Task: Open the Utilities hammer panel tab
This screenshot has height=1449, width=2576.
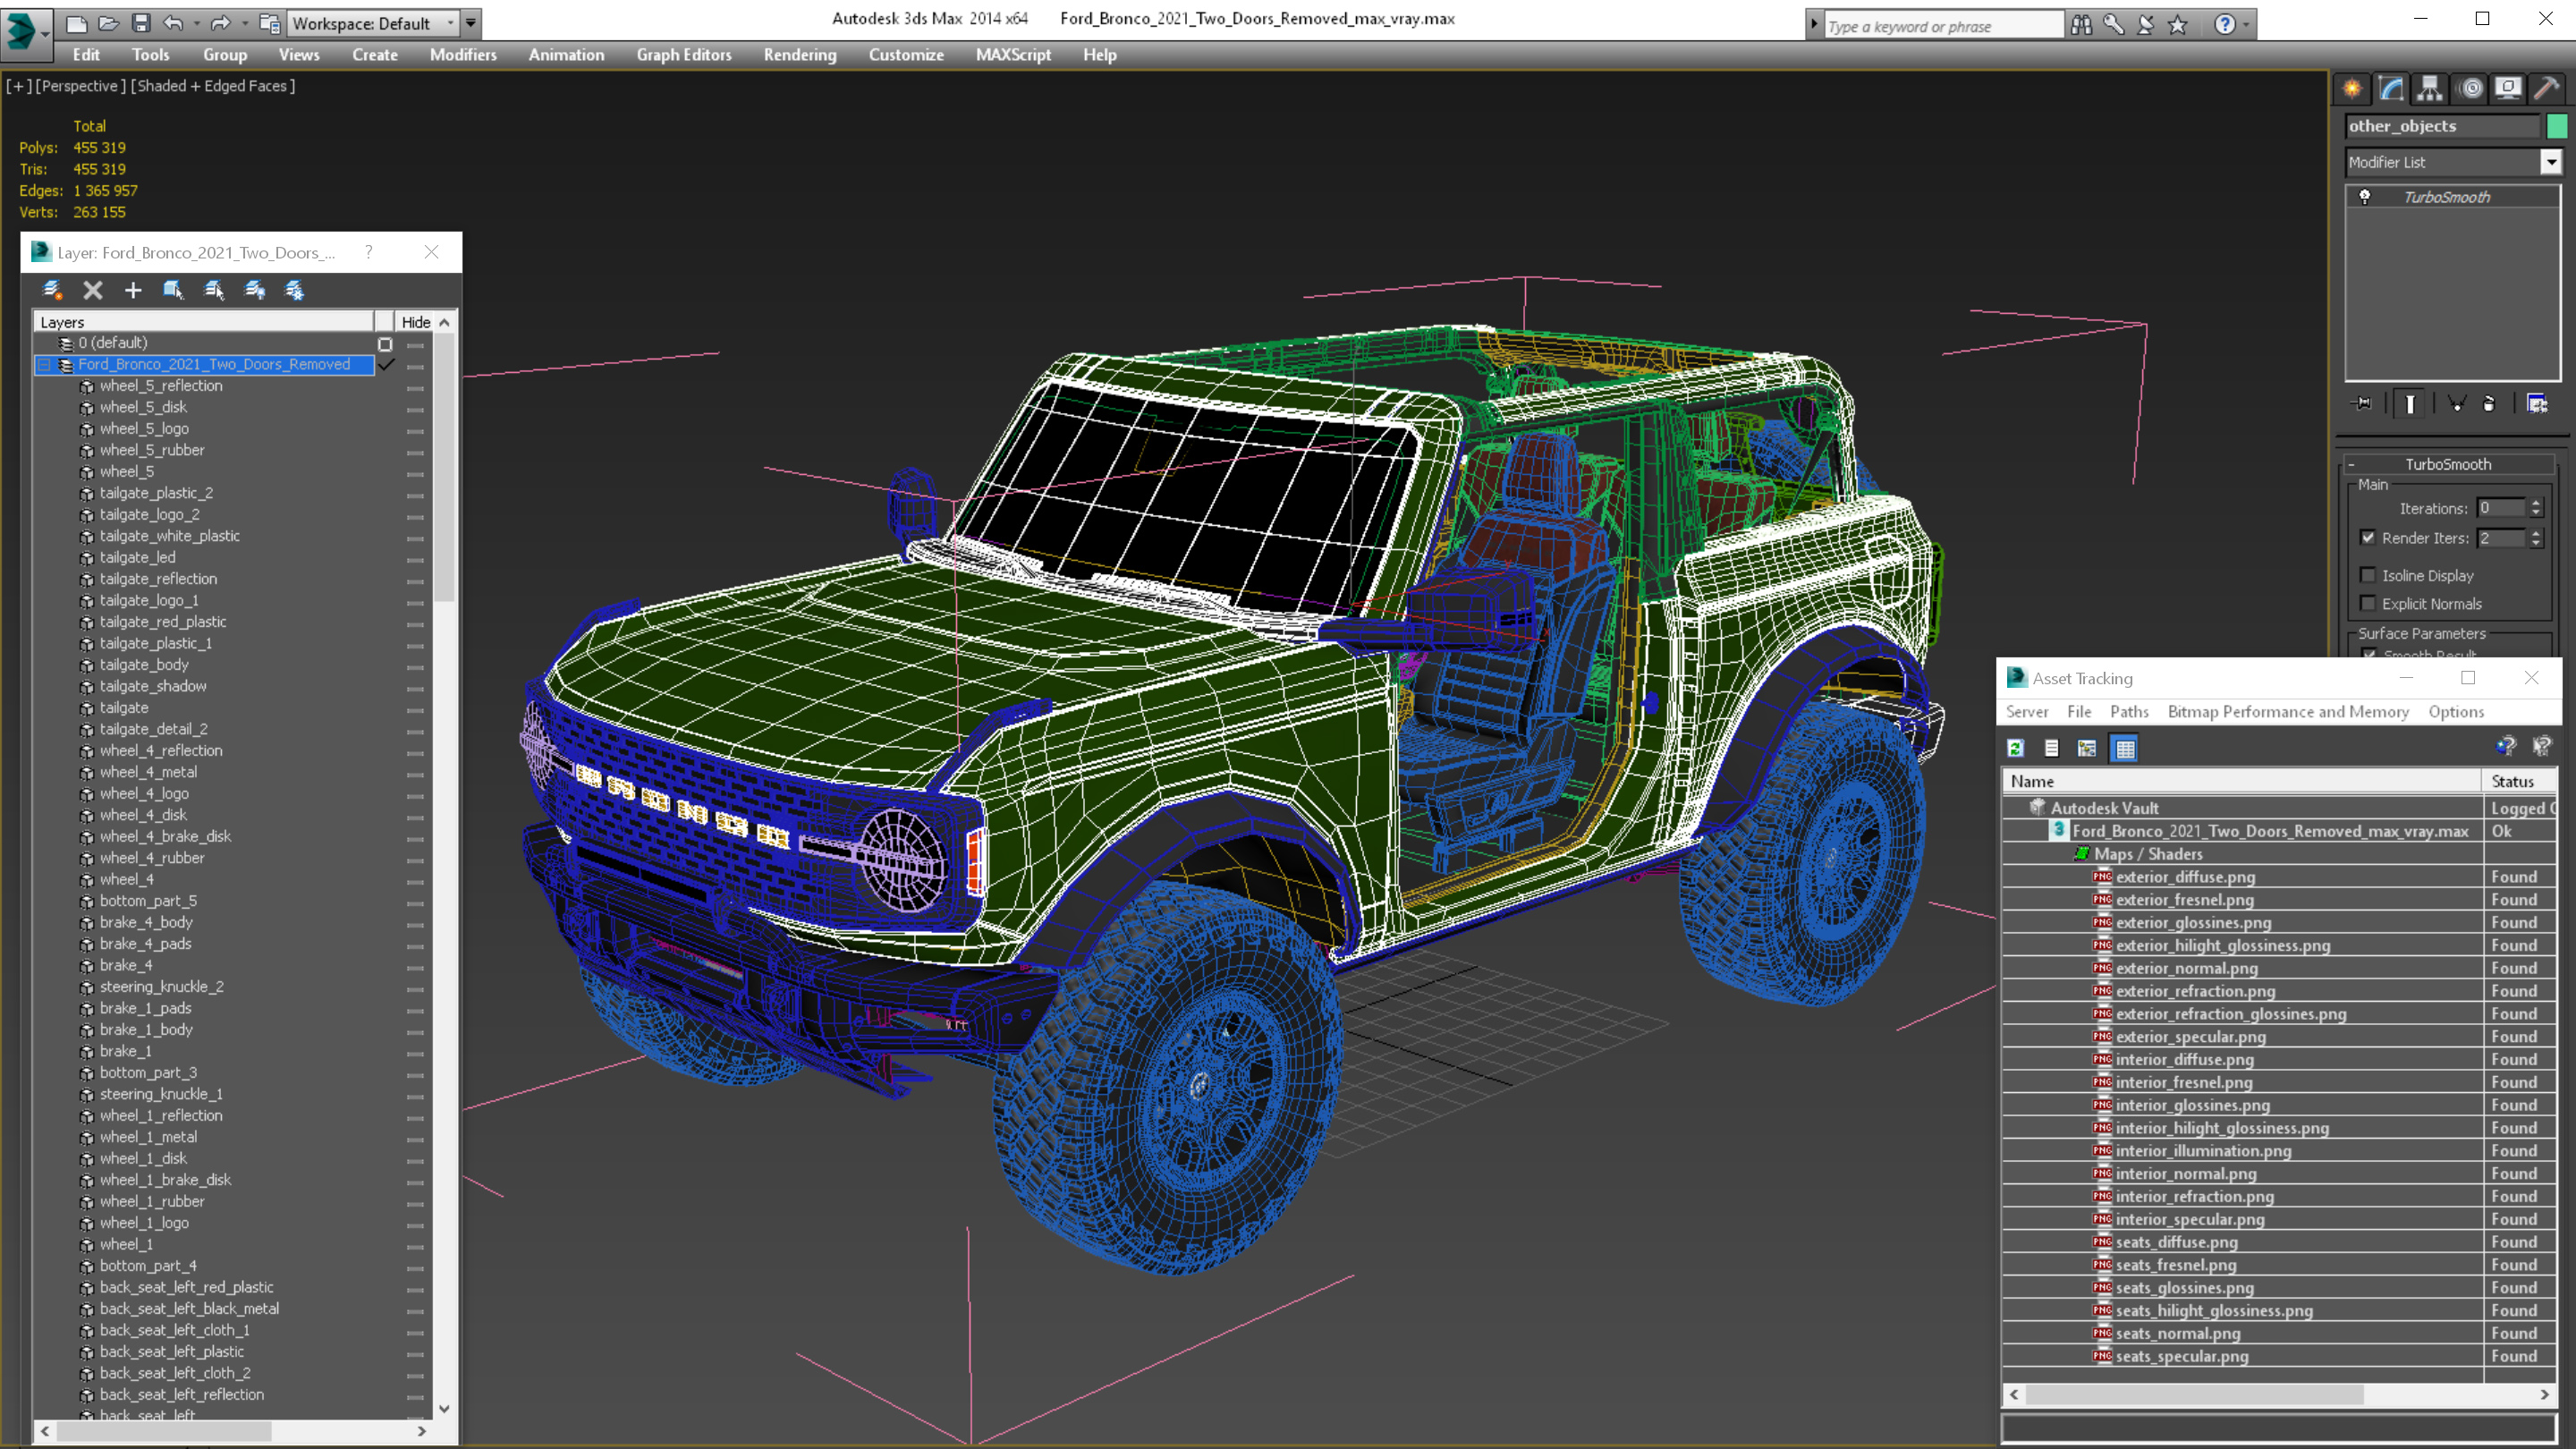Action: pos(2546,89)
